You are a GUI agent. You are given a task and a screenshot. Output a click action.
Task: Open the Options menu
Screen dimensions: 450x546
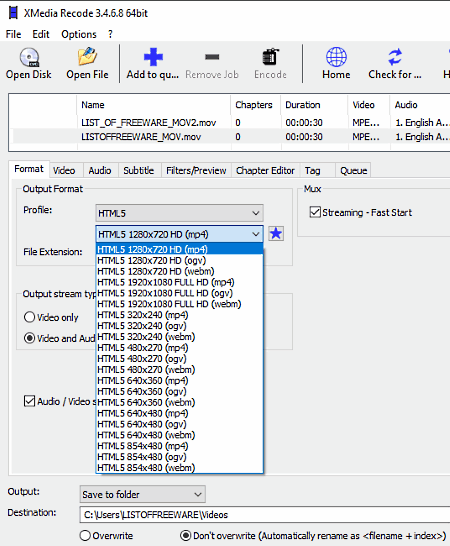pyautogui.click(x=79, y=34)
